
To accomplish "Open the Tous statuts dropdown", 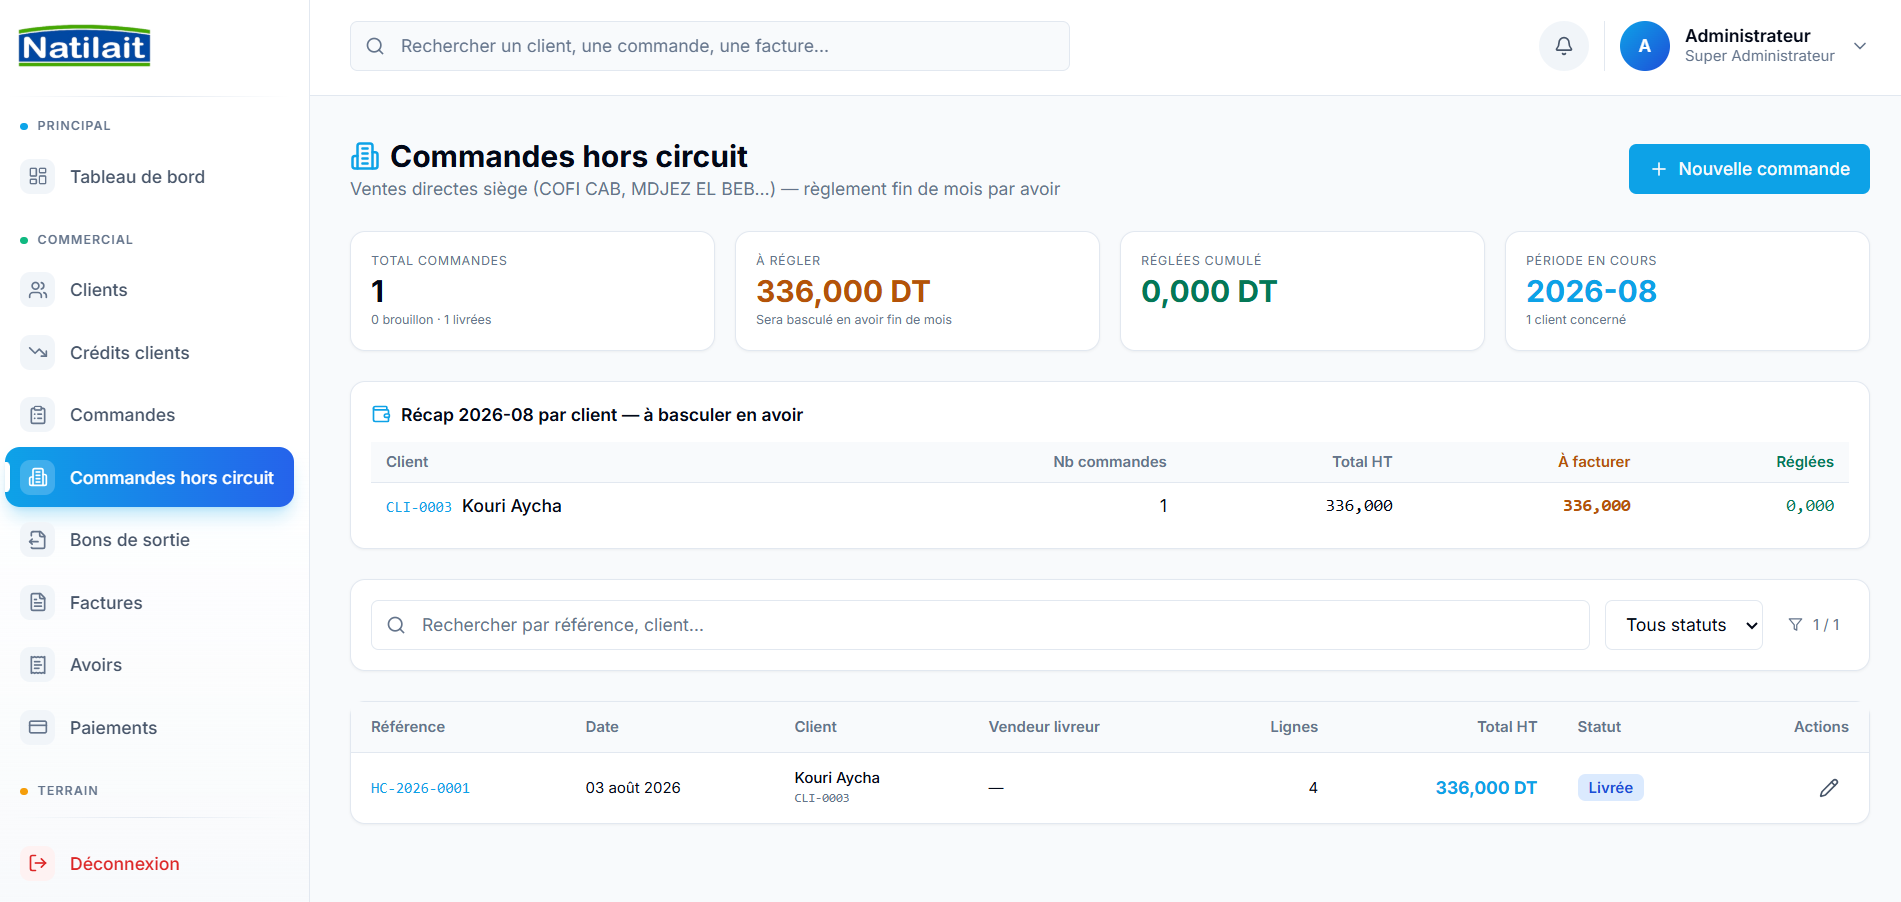I will click(1683, 625).
